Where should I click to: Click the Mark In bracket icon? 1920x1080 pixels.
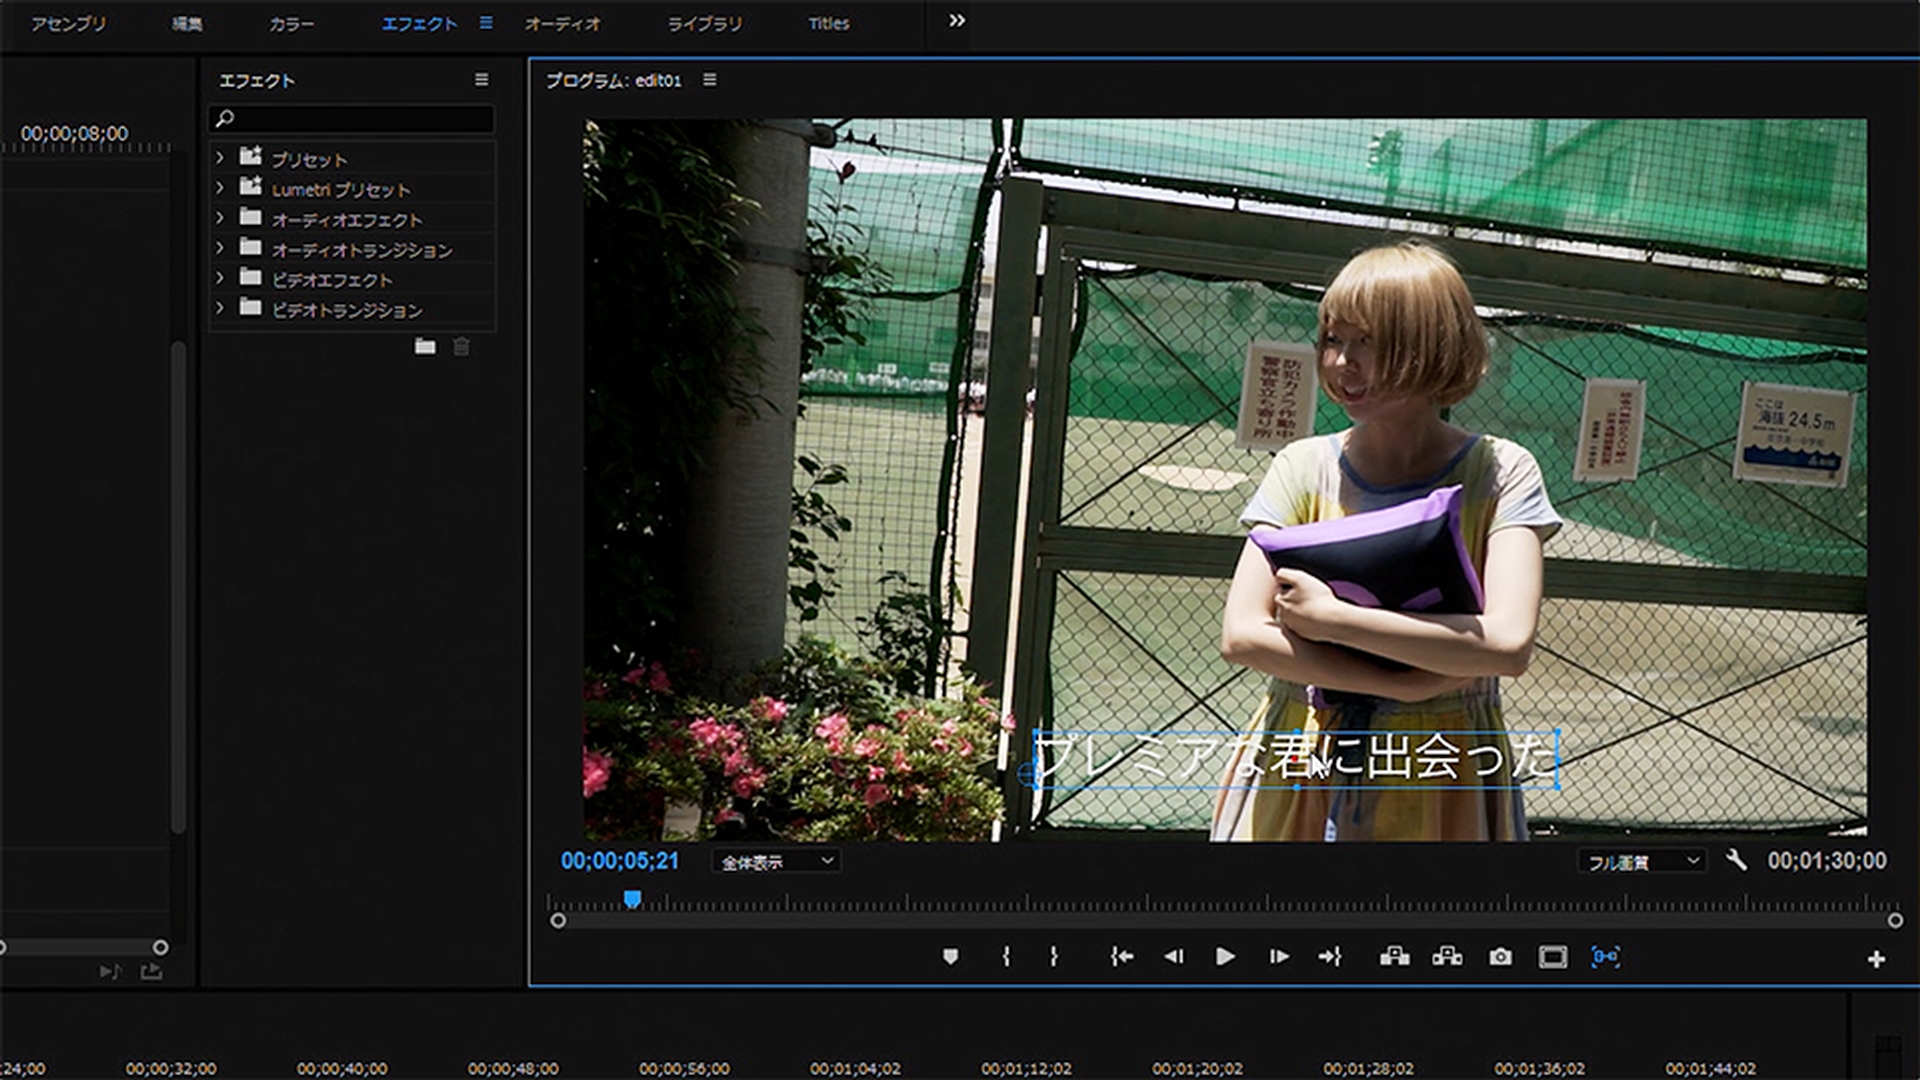(1006, 957)
